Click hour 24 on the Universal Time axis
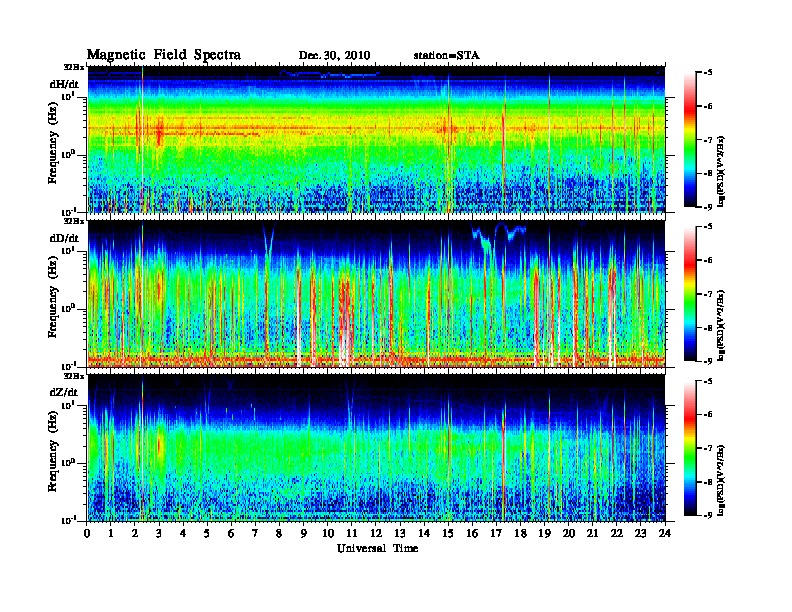 [x=665, y=533]
